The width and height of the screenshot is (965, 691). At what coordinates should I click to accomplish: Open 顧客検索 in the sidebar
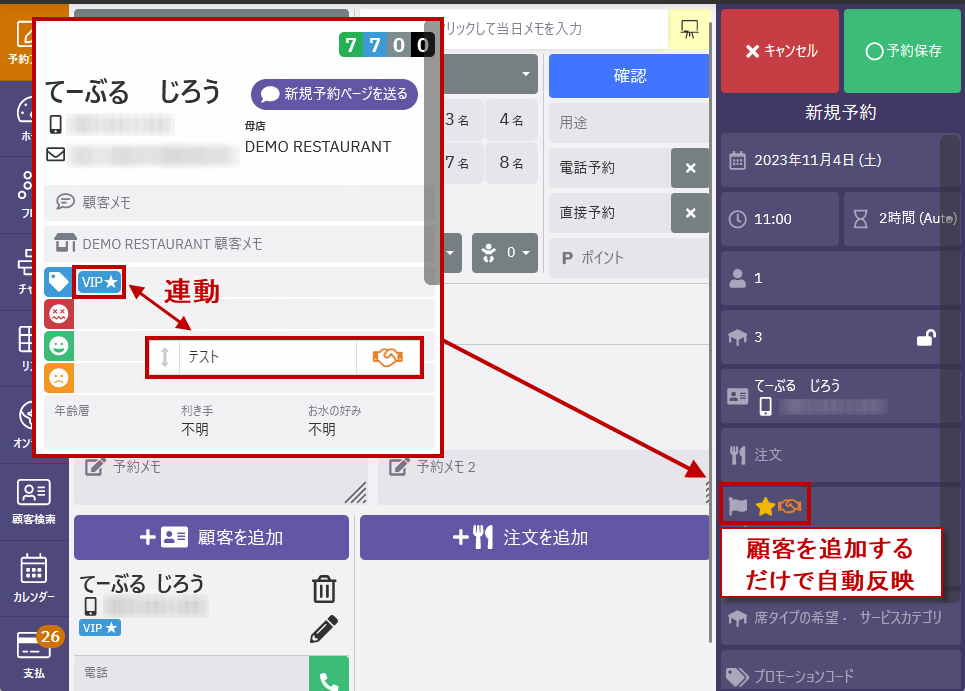pos(34,502)
